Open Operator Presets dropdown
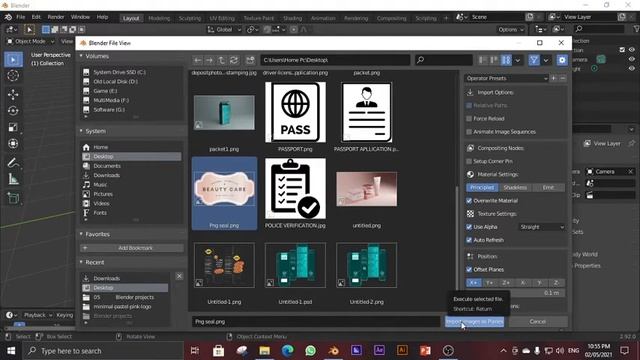Viewport: 640px width, 360px height. pyautogui.click(x=507, y=78)
